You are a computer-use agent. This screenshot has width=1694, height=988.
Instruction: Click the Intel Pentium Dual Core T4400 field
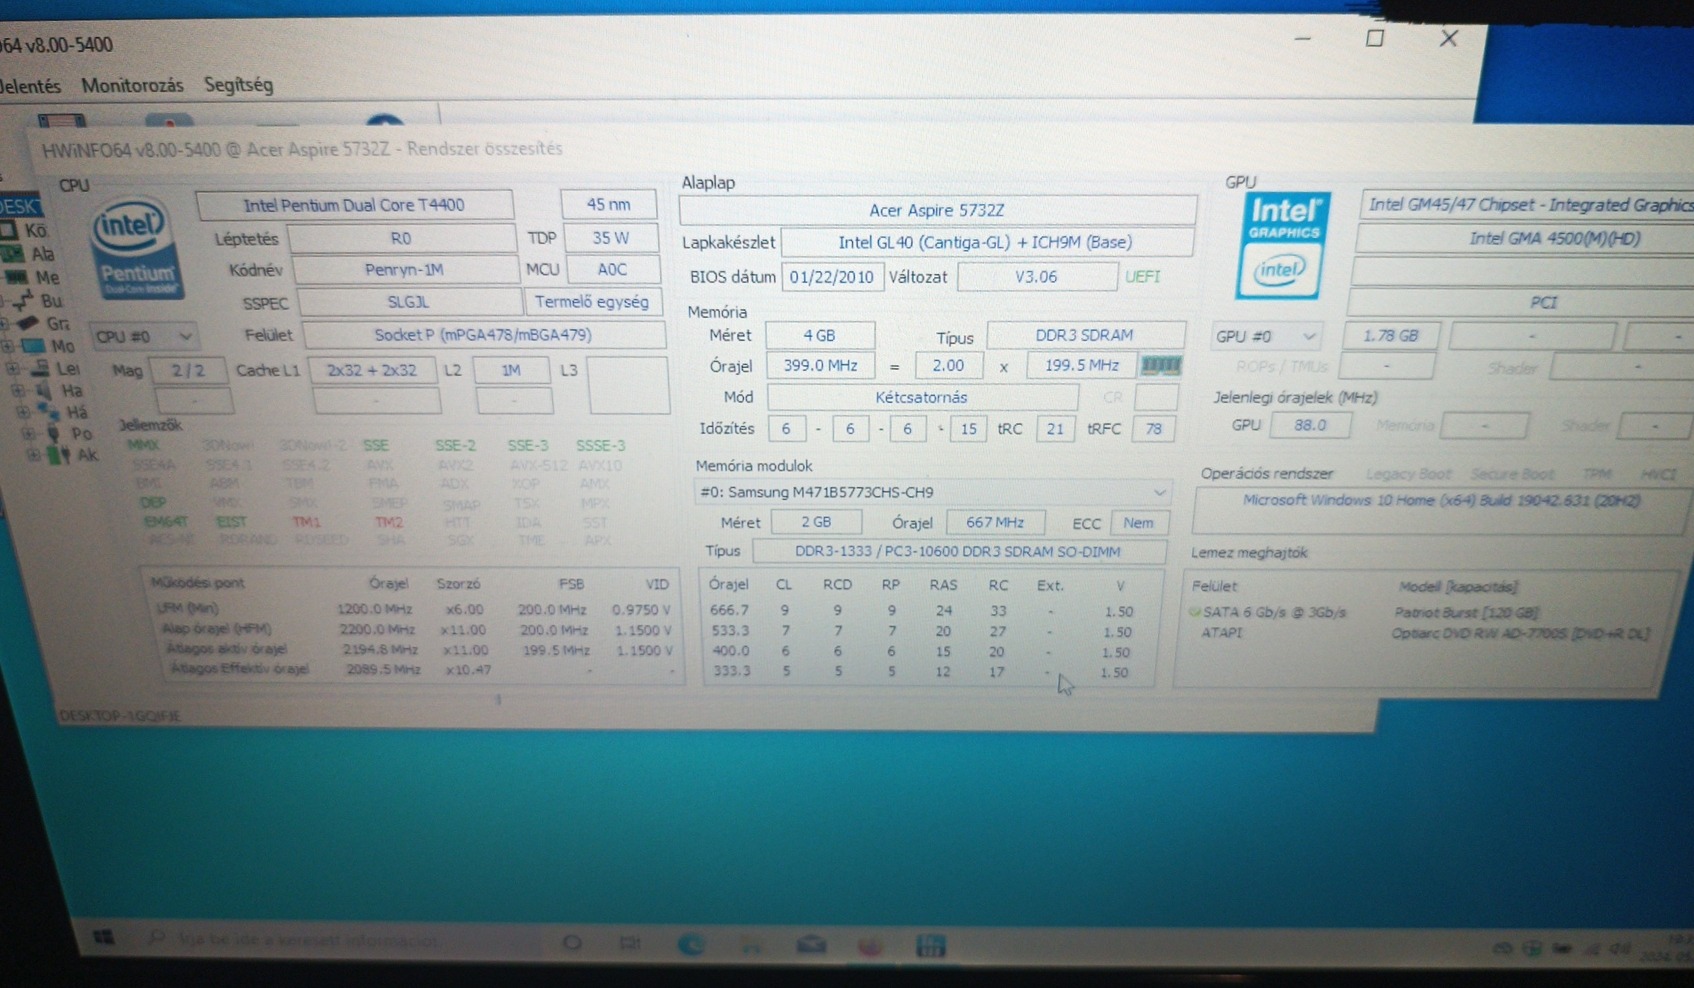point(355,205)
